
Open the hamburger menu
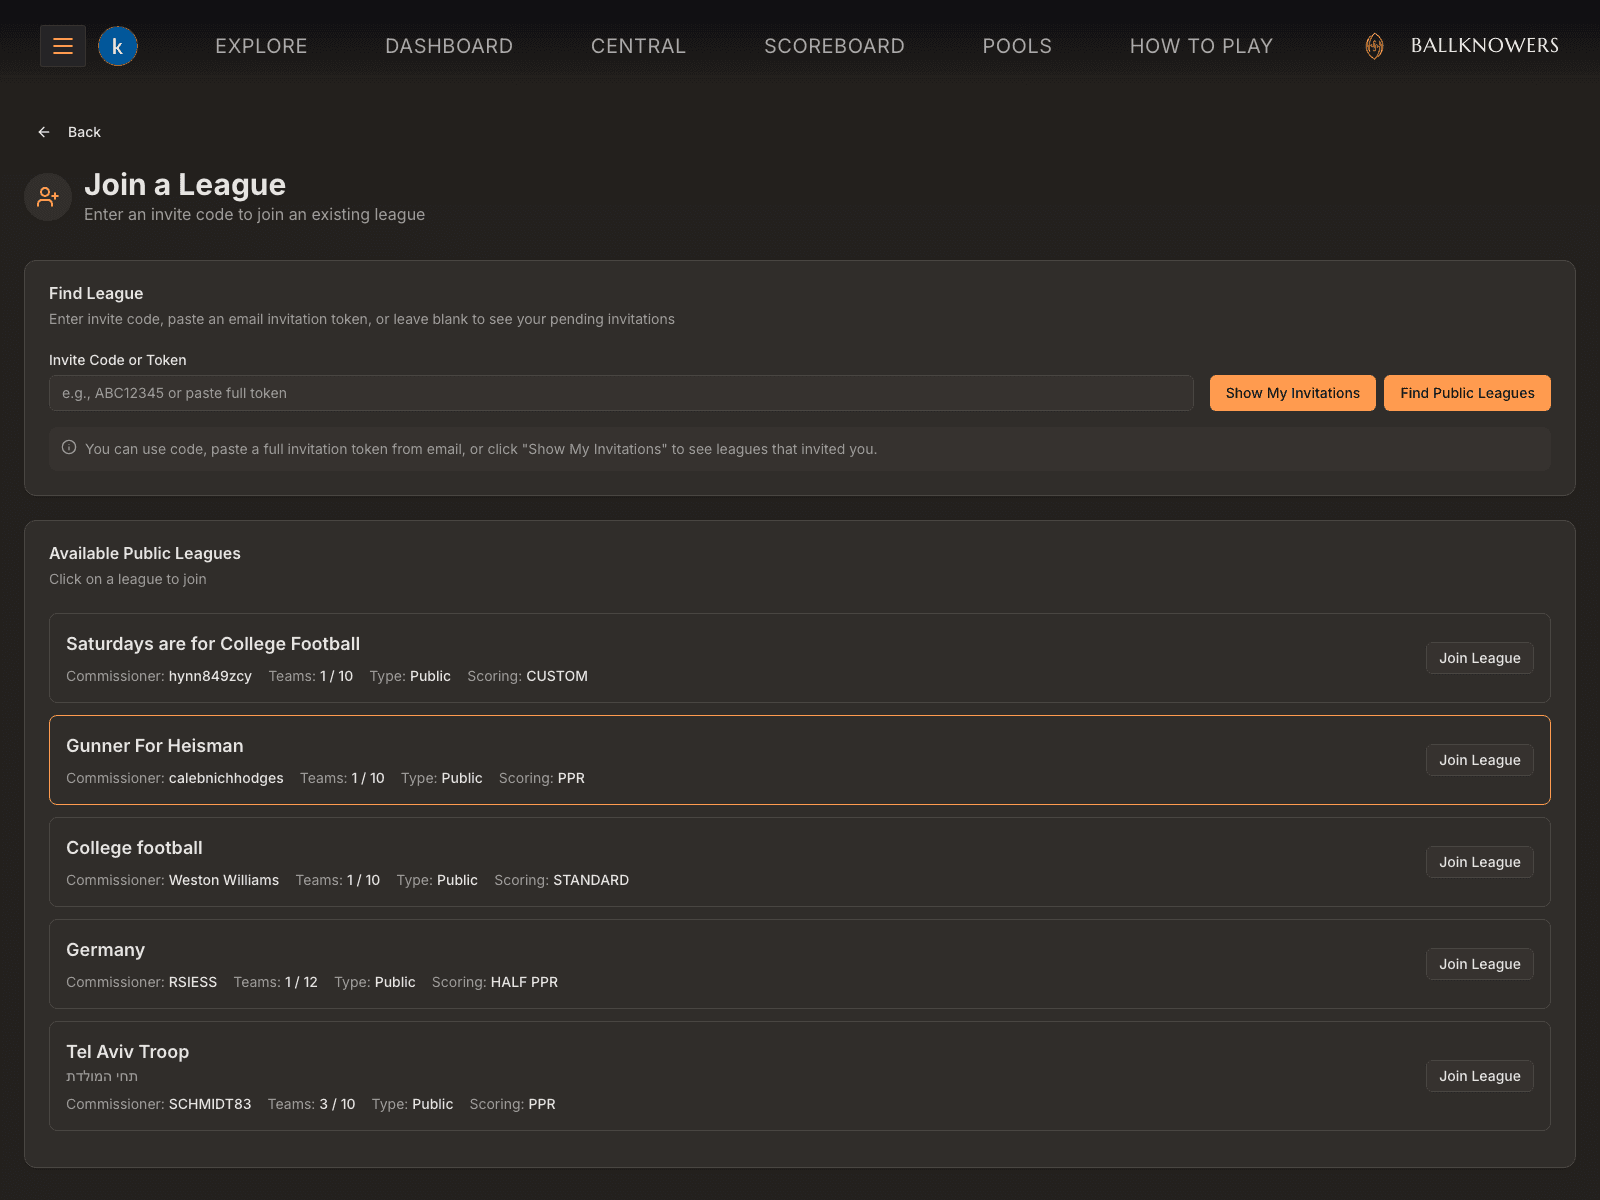[x=63, y=46]
